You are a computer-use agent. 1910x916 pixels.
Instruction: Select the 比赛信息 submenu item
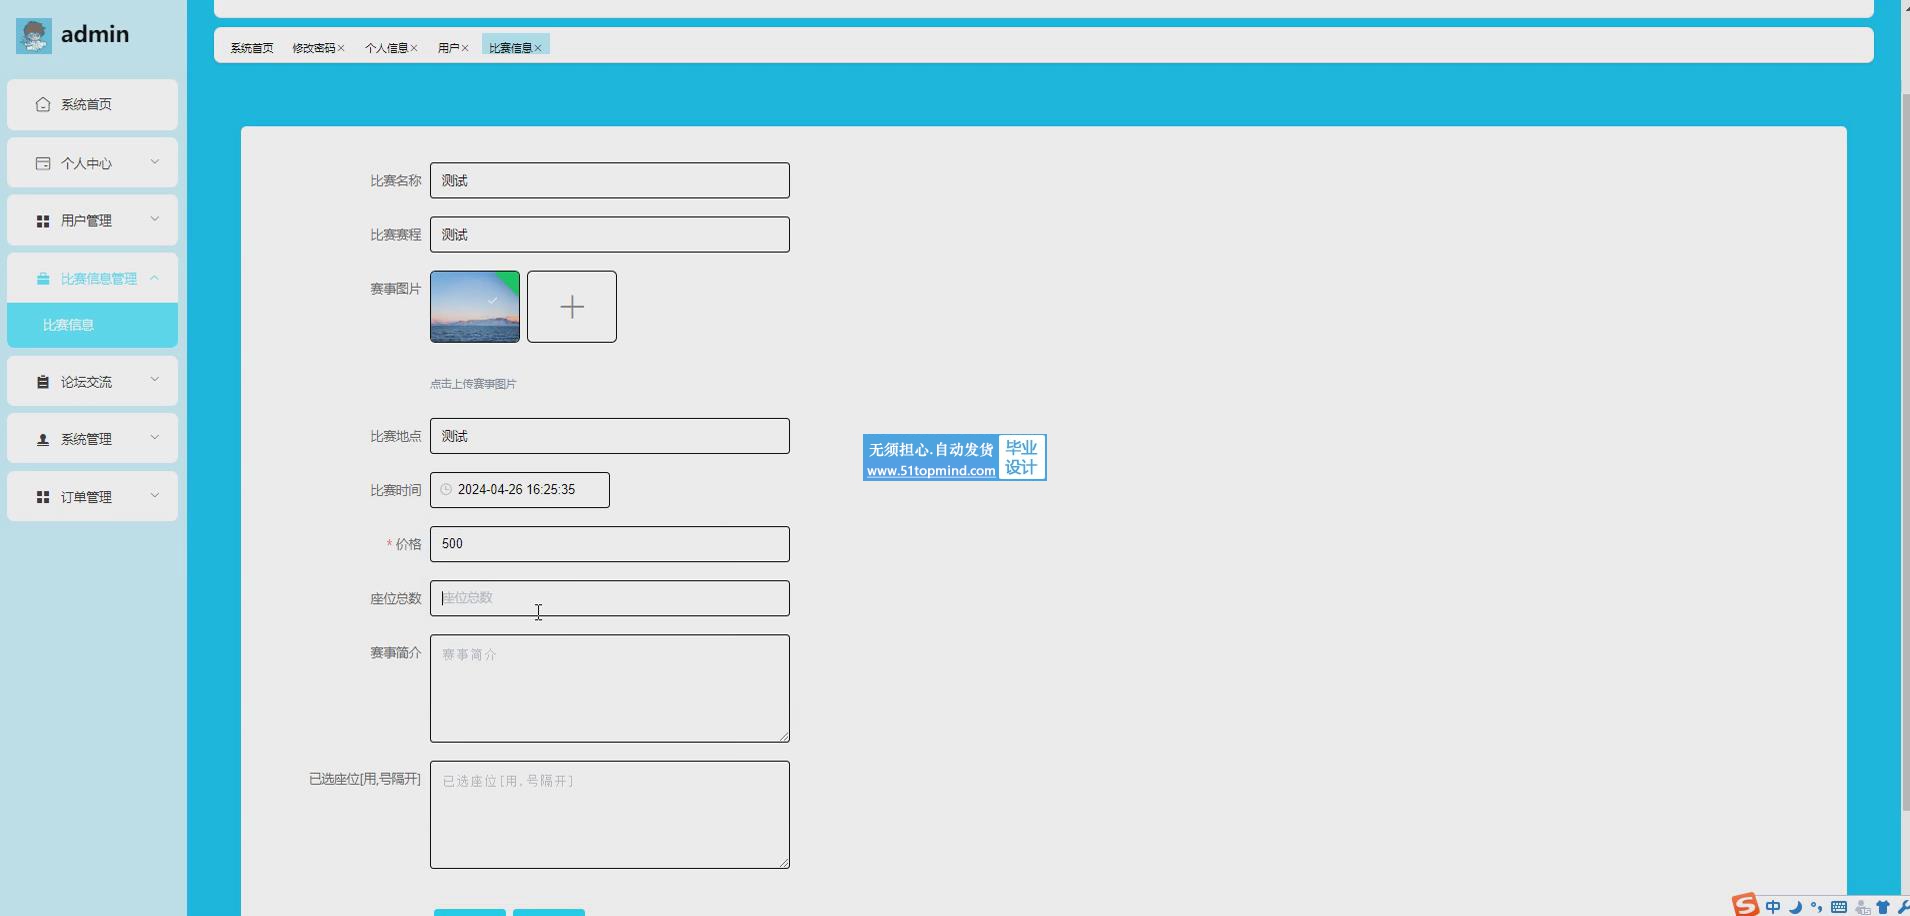click(92, 325)
